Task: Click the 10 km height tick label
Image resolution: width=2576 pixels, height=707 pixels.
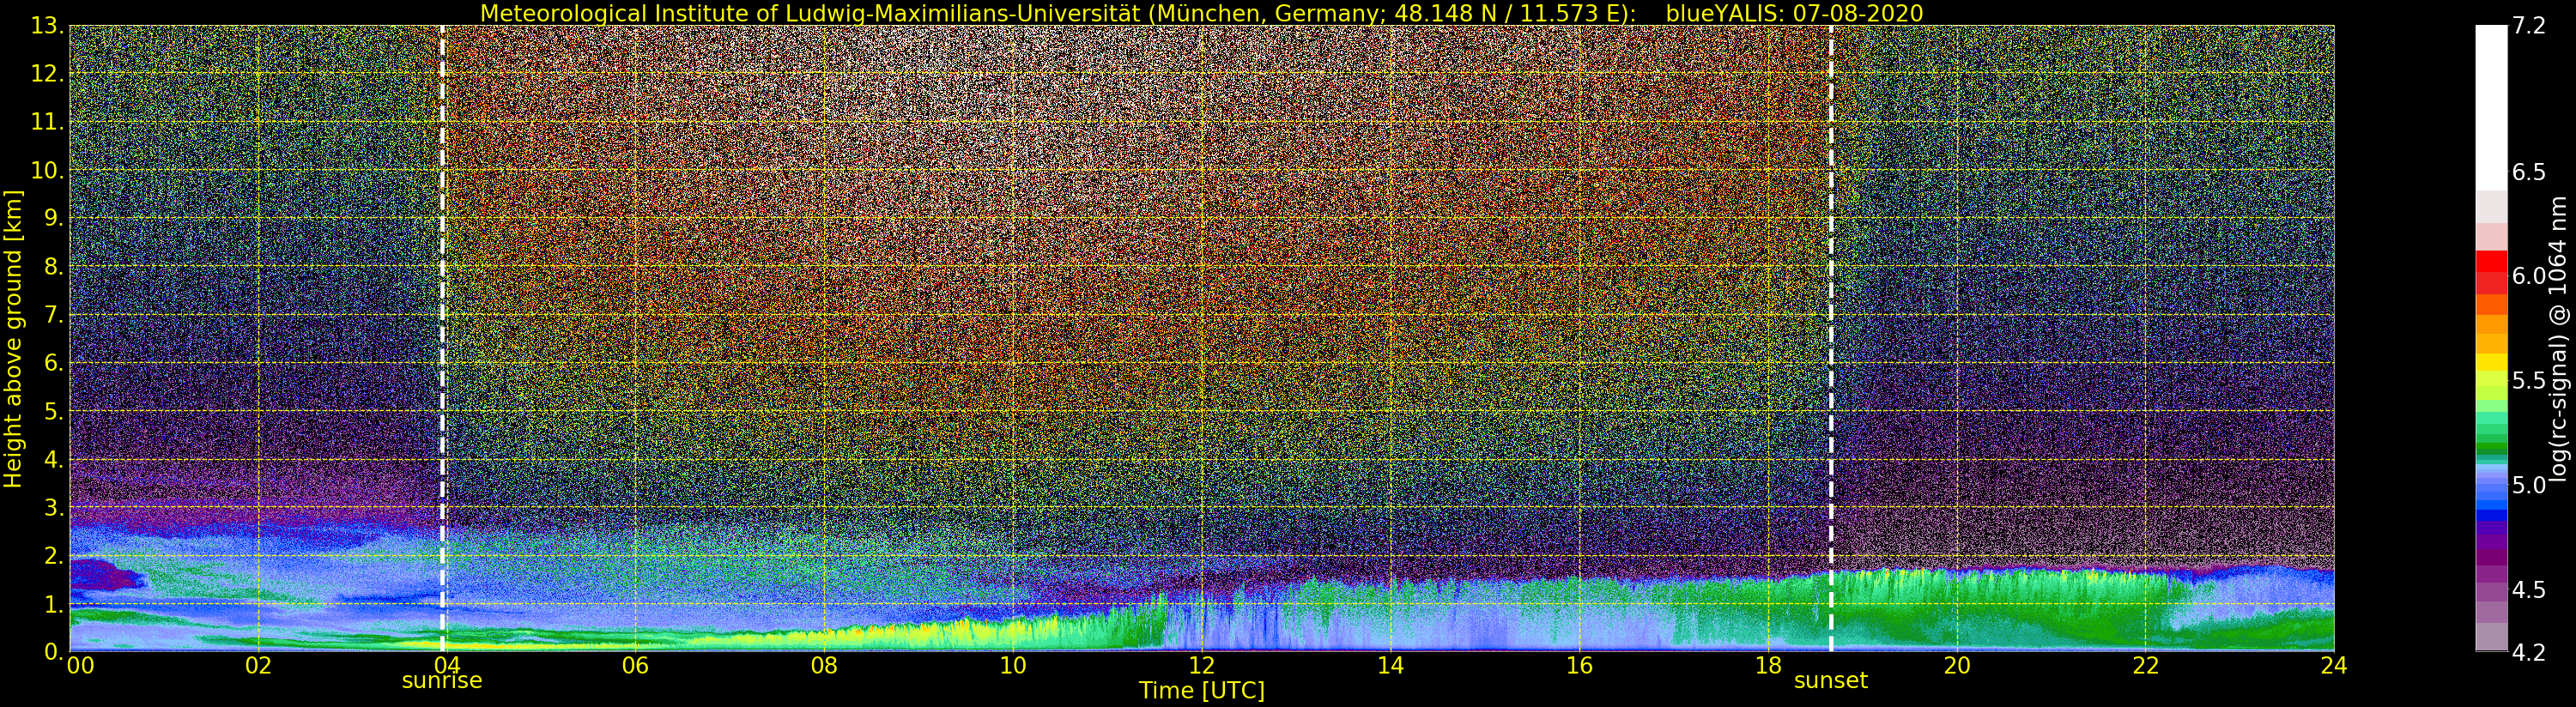Action: (x=47, y=171)
